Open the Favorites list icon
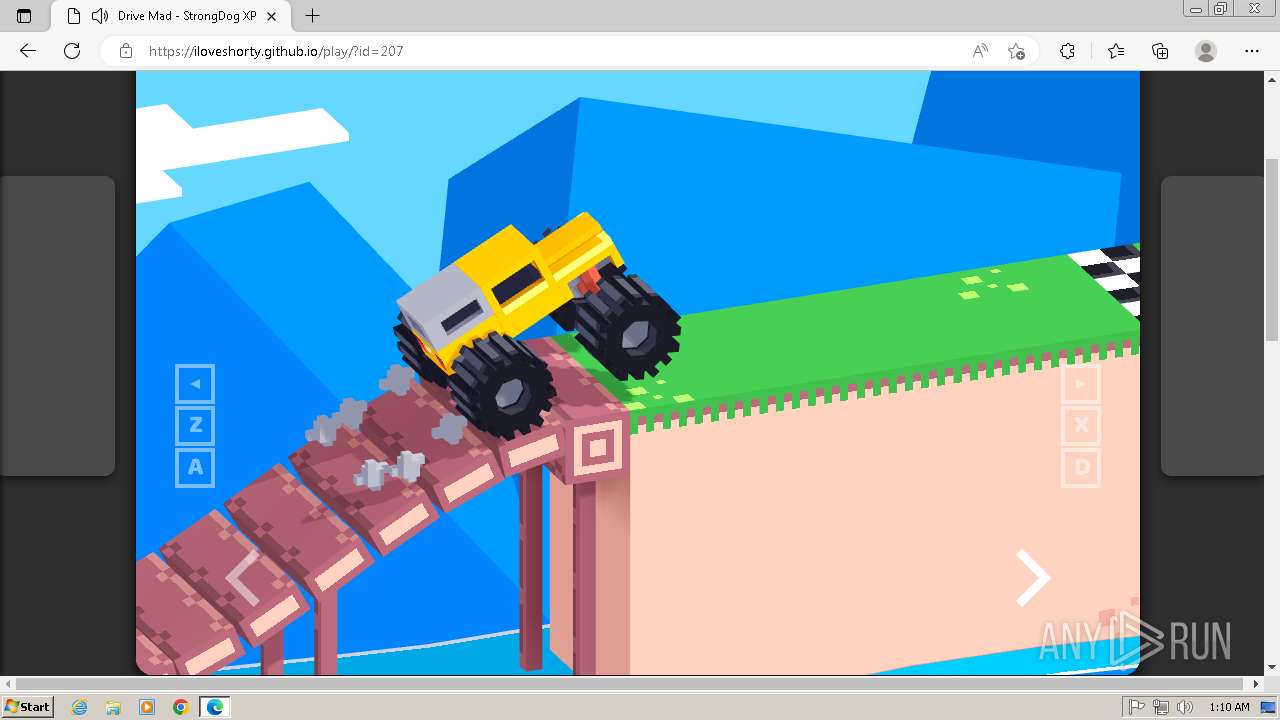The height and width of the screenshot is (720, 1280). (1116, 51)
